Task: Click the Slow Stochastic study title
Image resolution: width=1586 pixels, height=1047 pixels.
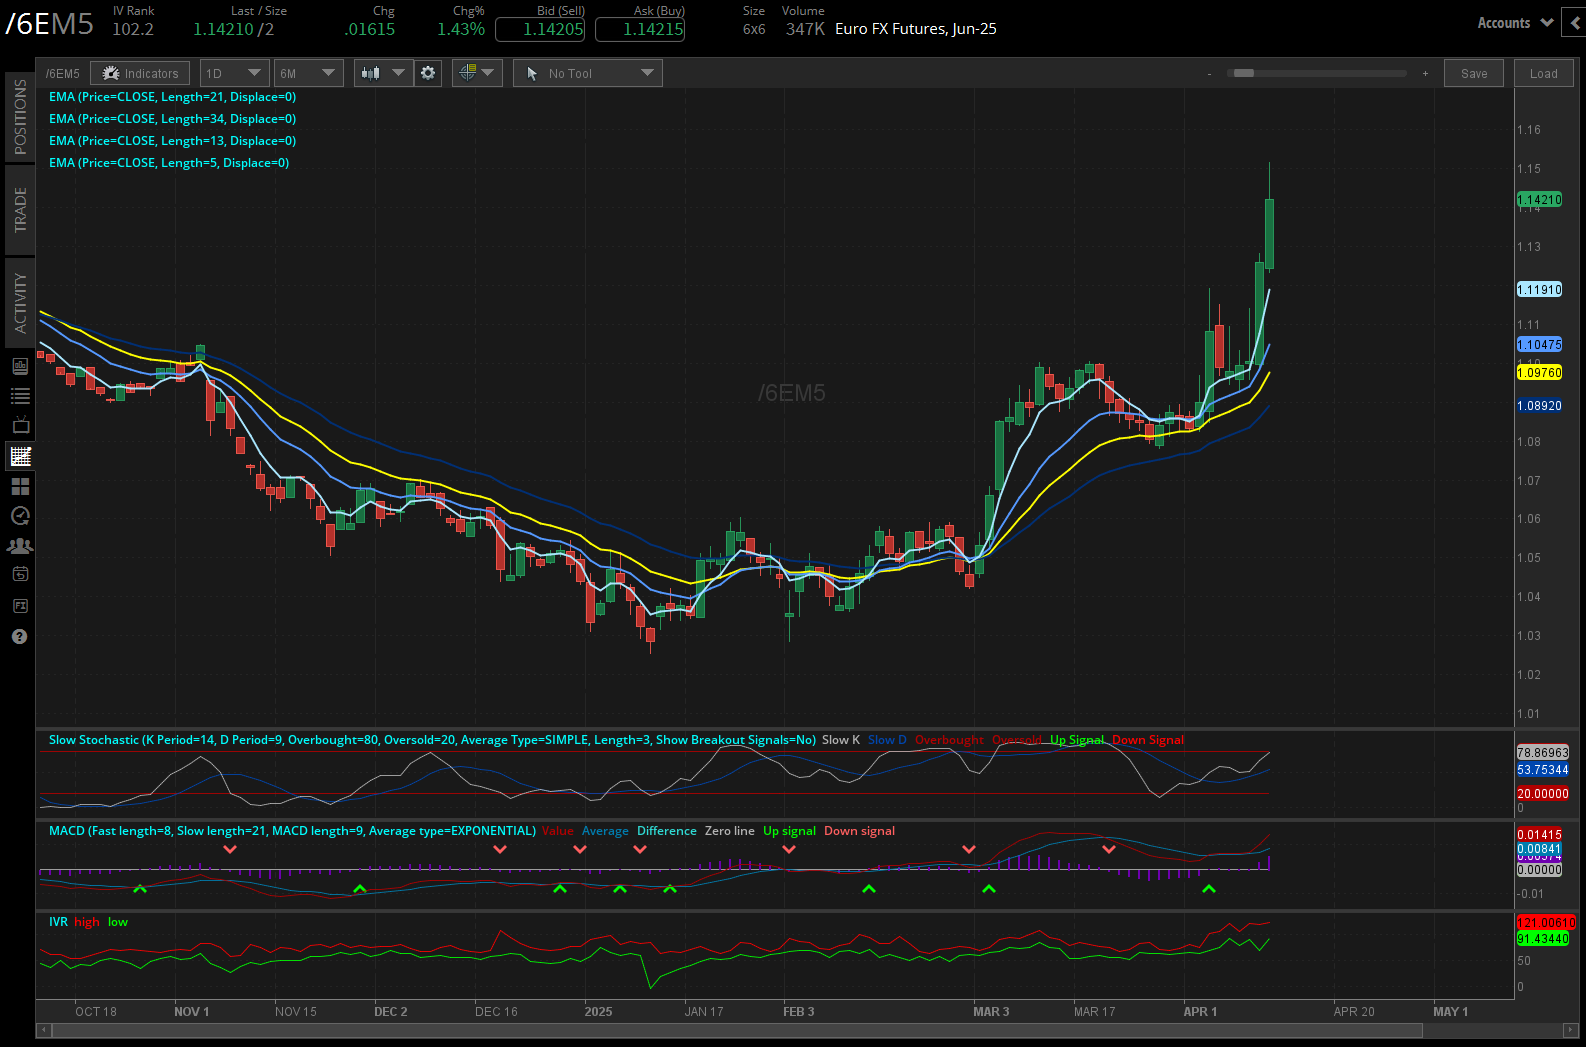Action: pyautogui.click(x=432, y=740)
